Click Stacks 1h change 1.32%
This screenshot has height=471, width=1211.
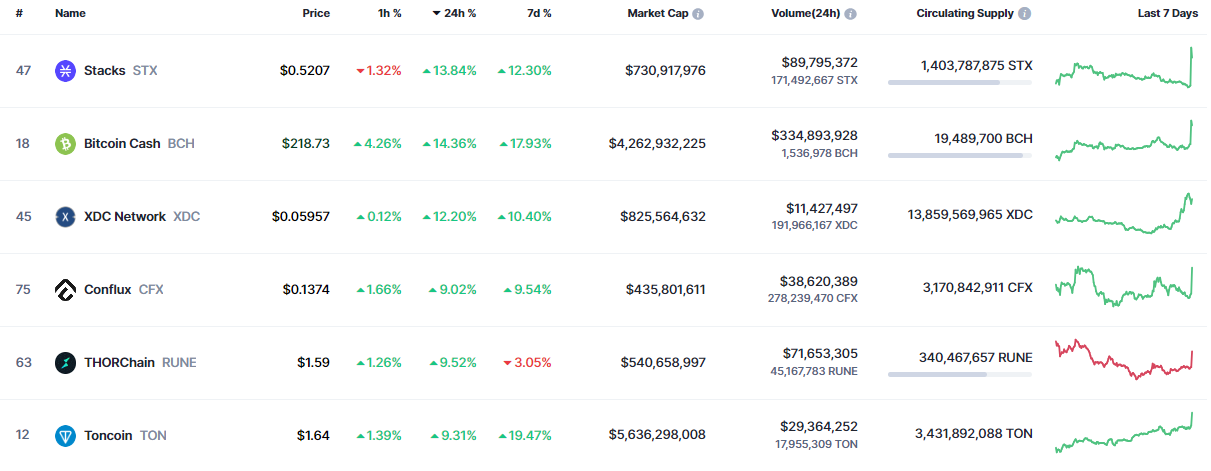(x=379, y=71)
